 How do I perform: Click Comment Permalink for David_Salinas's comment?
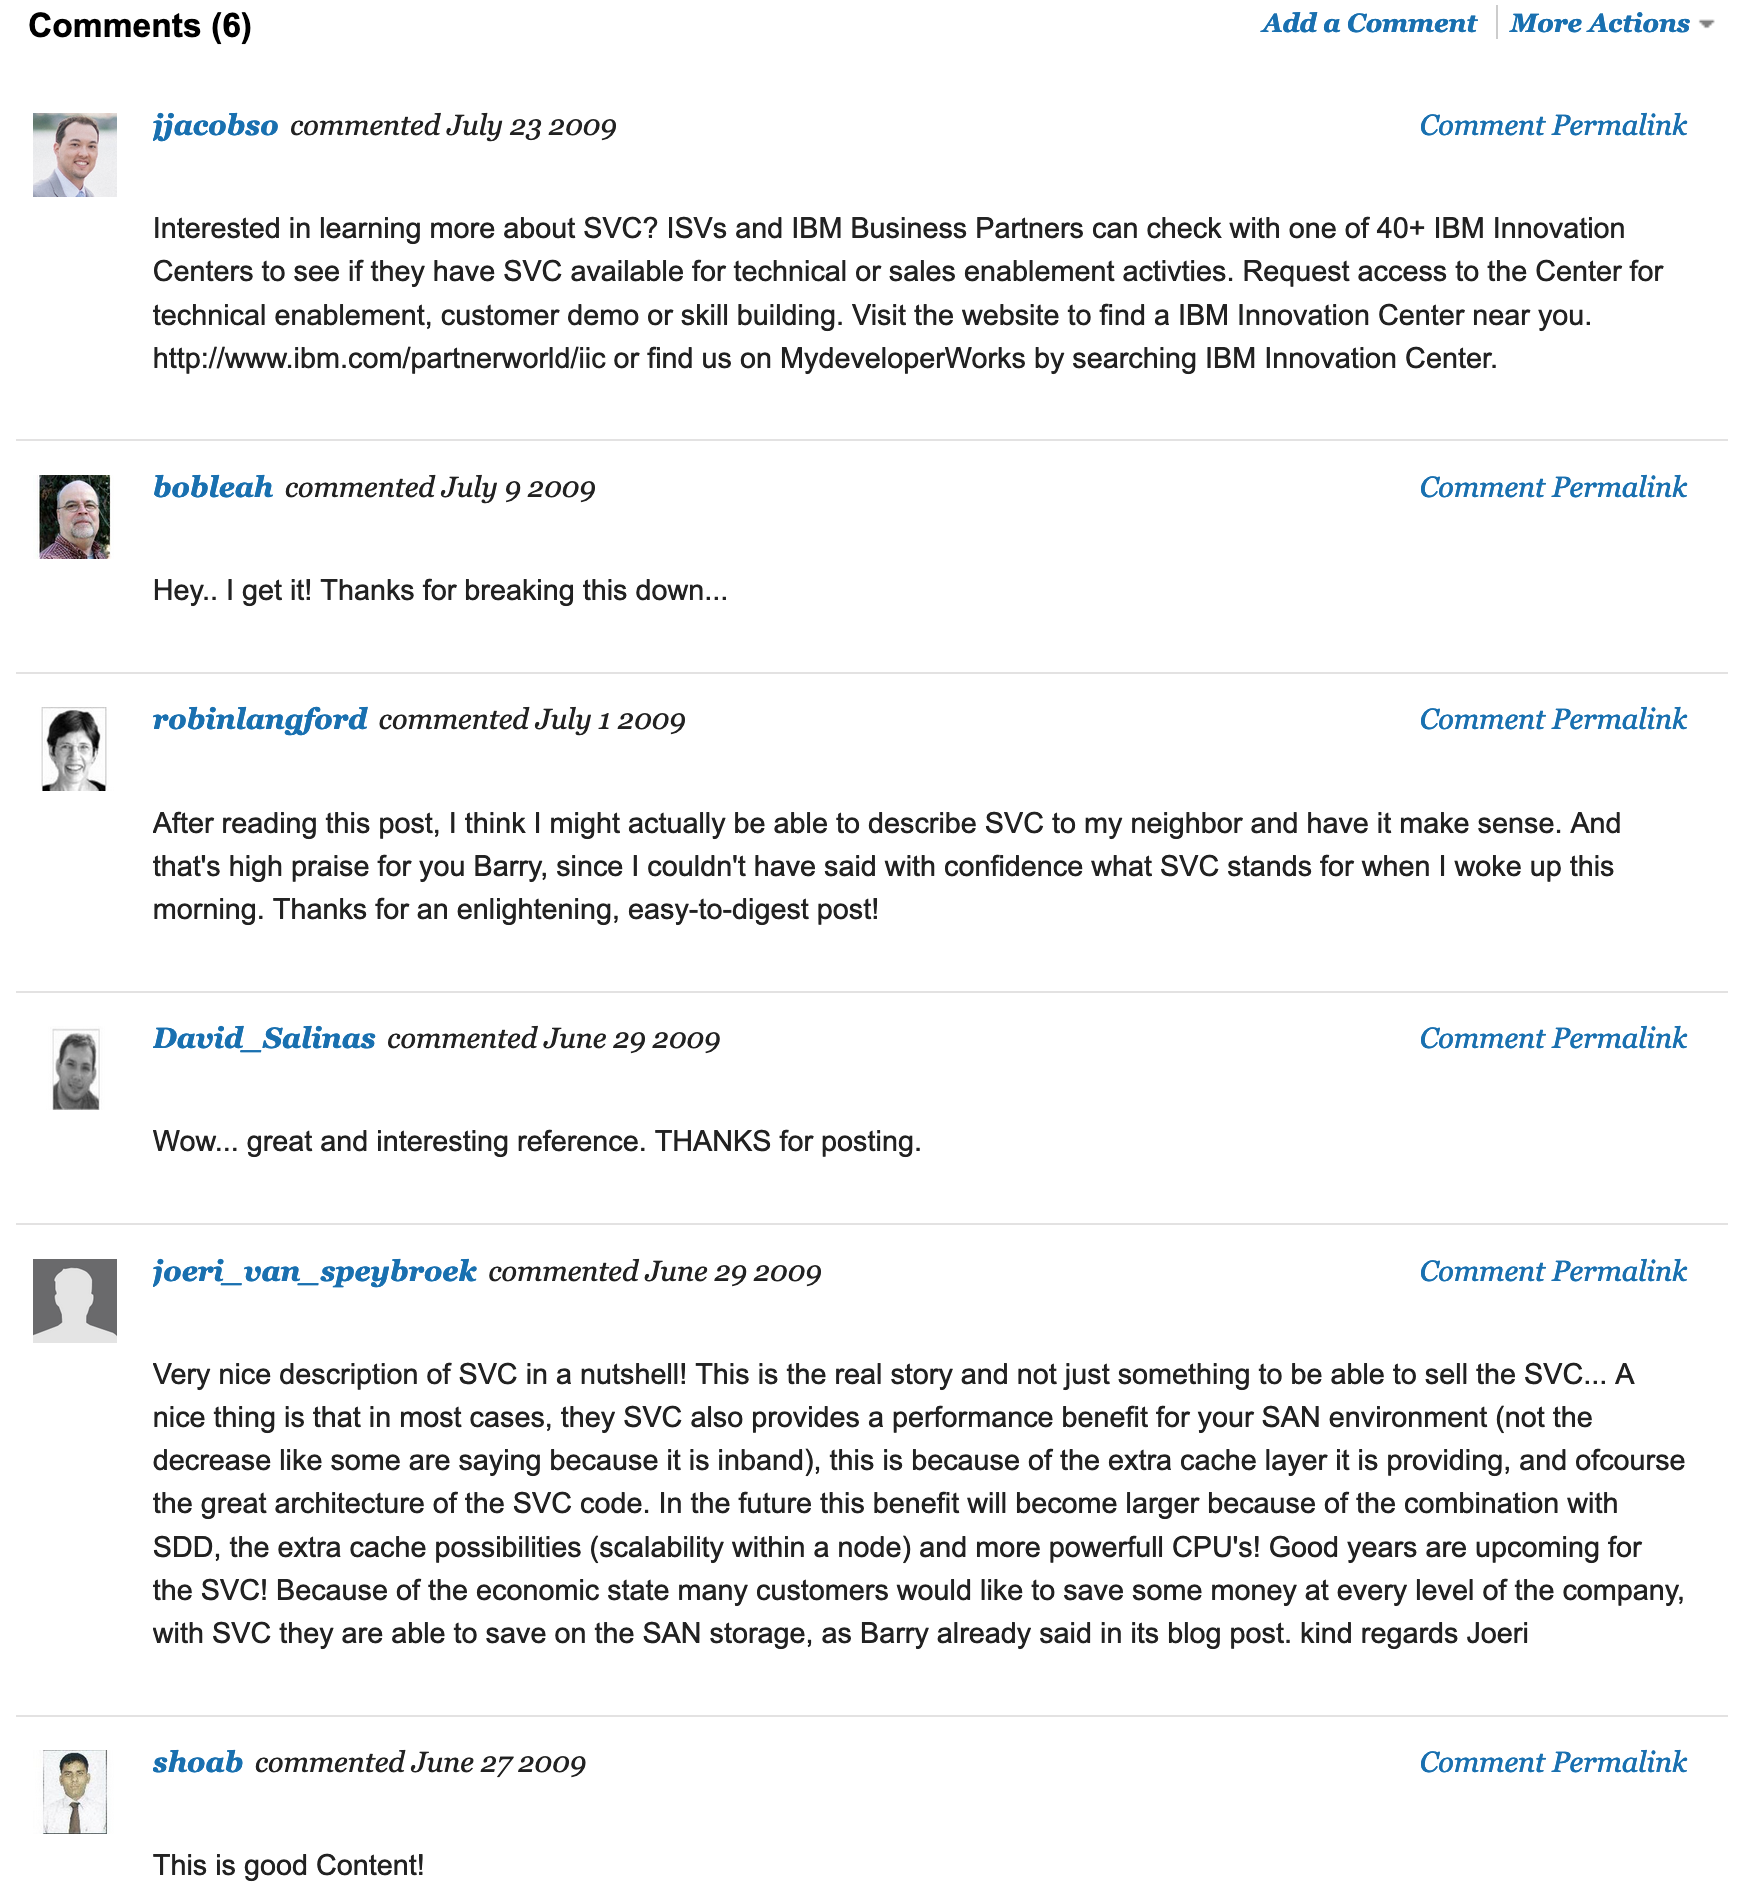(1553, 1039)
